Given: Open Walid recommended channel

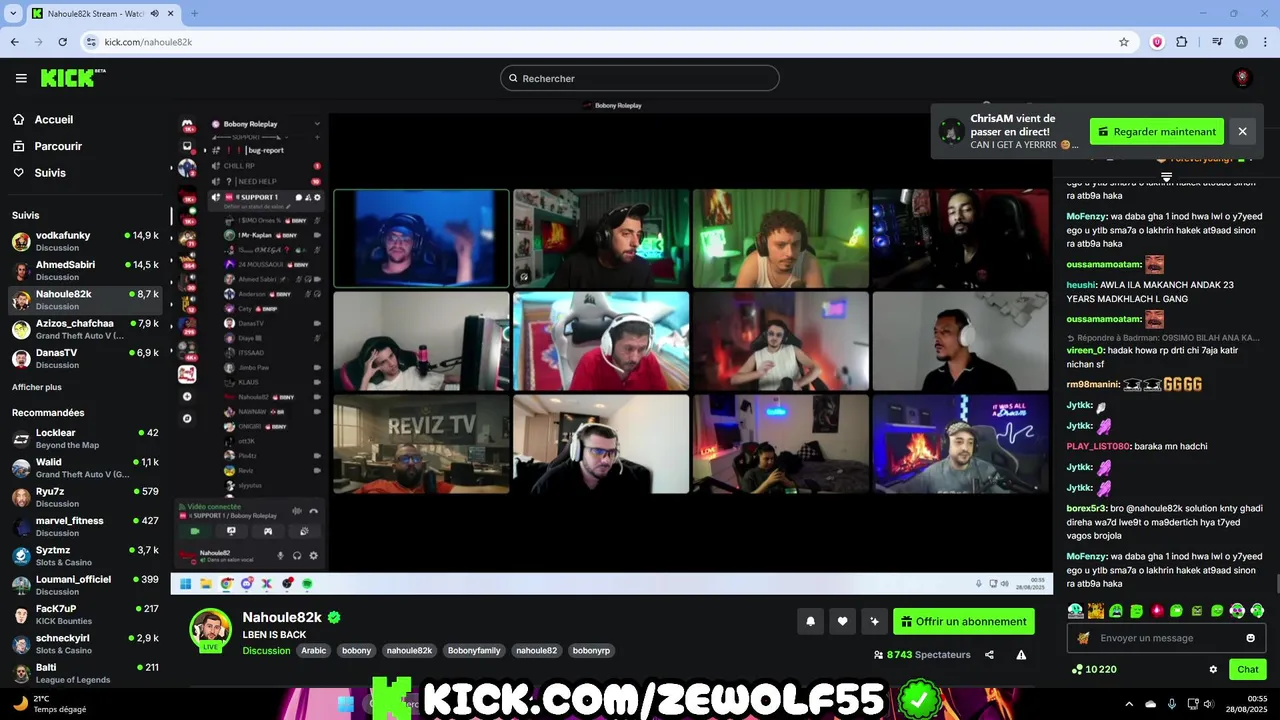Looking at the screenshot, I should (85, 467).
